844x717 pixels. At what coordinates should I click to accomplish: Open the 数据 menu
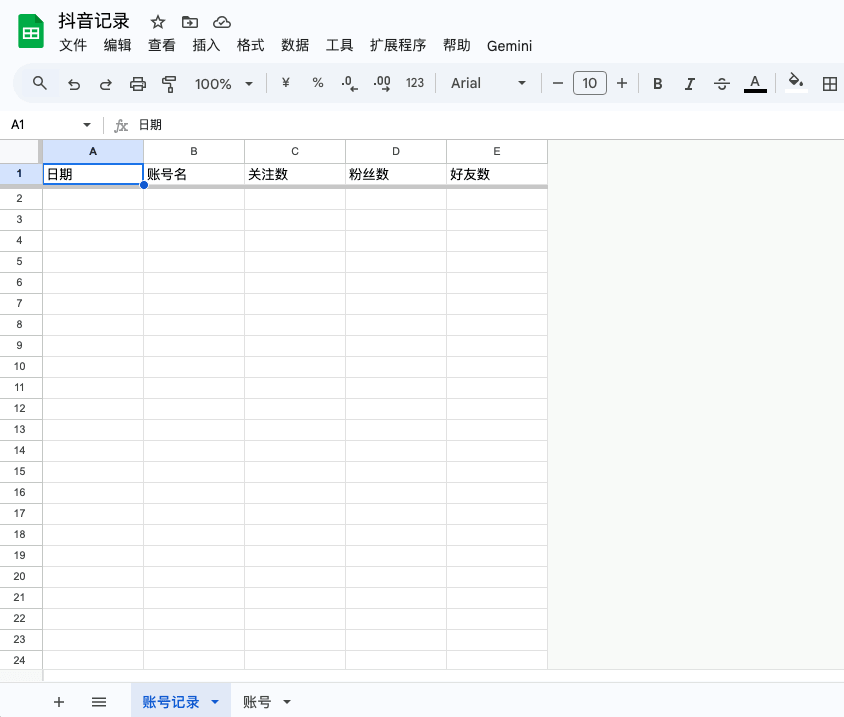point(295,45)
